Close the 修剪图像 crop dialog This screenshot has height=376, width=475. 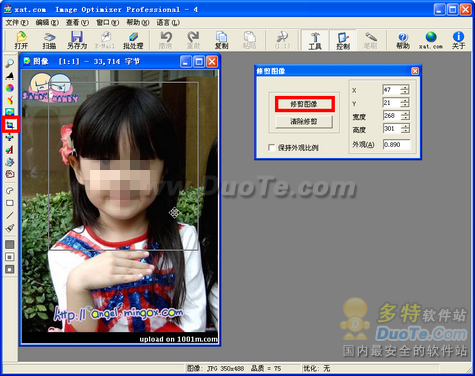tap(415, 71)
